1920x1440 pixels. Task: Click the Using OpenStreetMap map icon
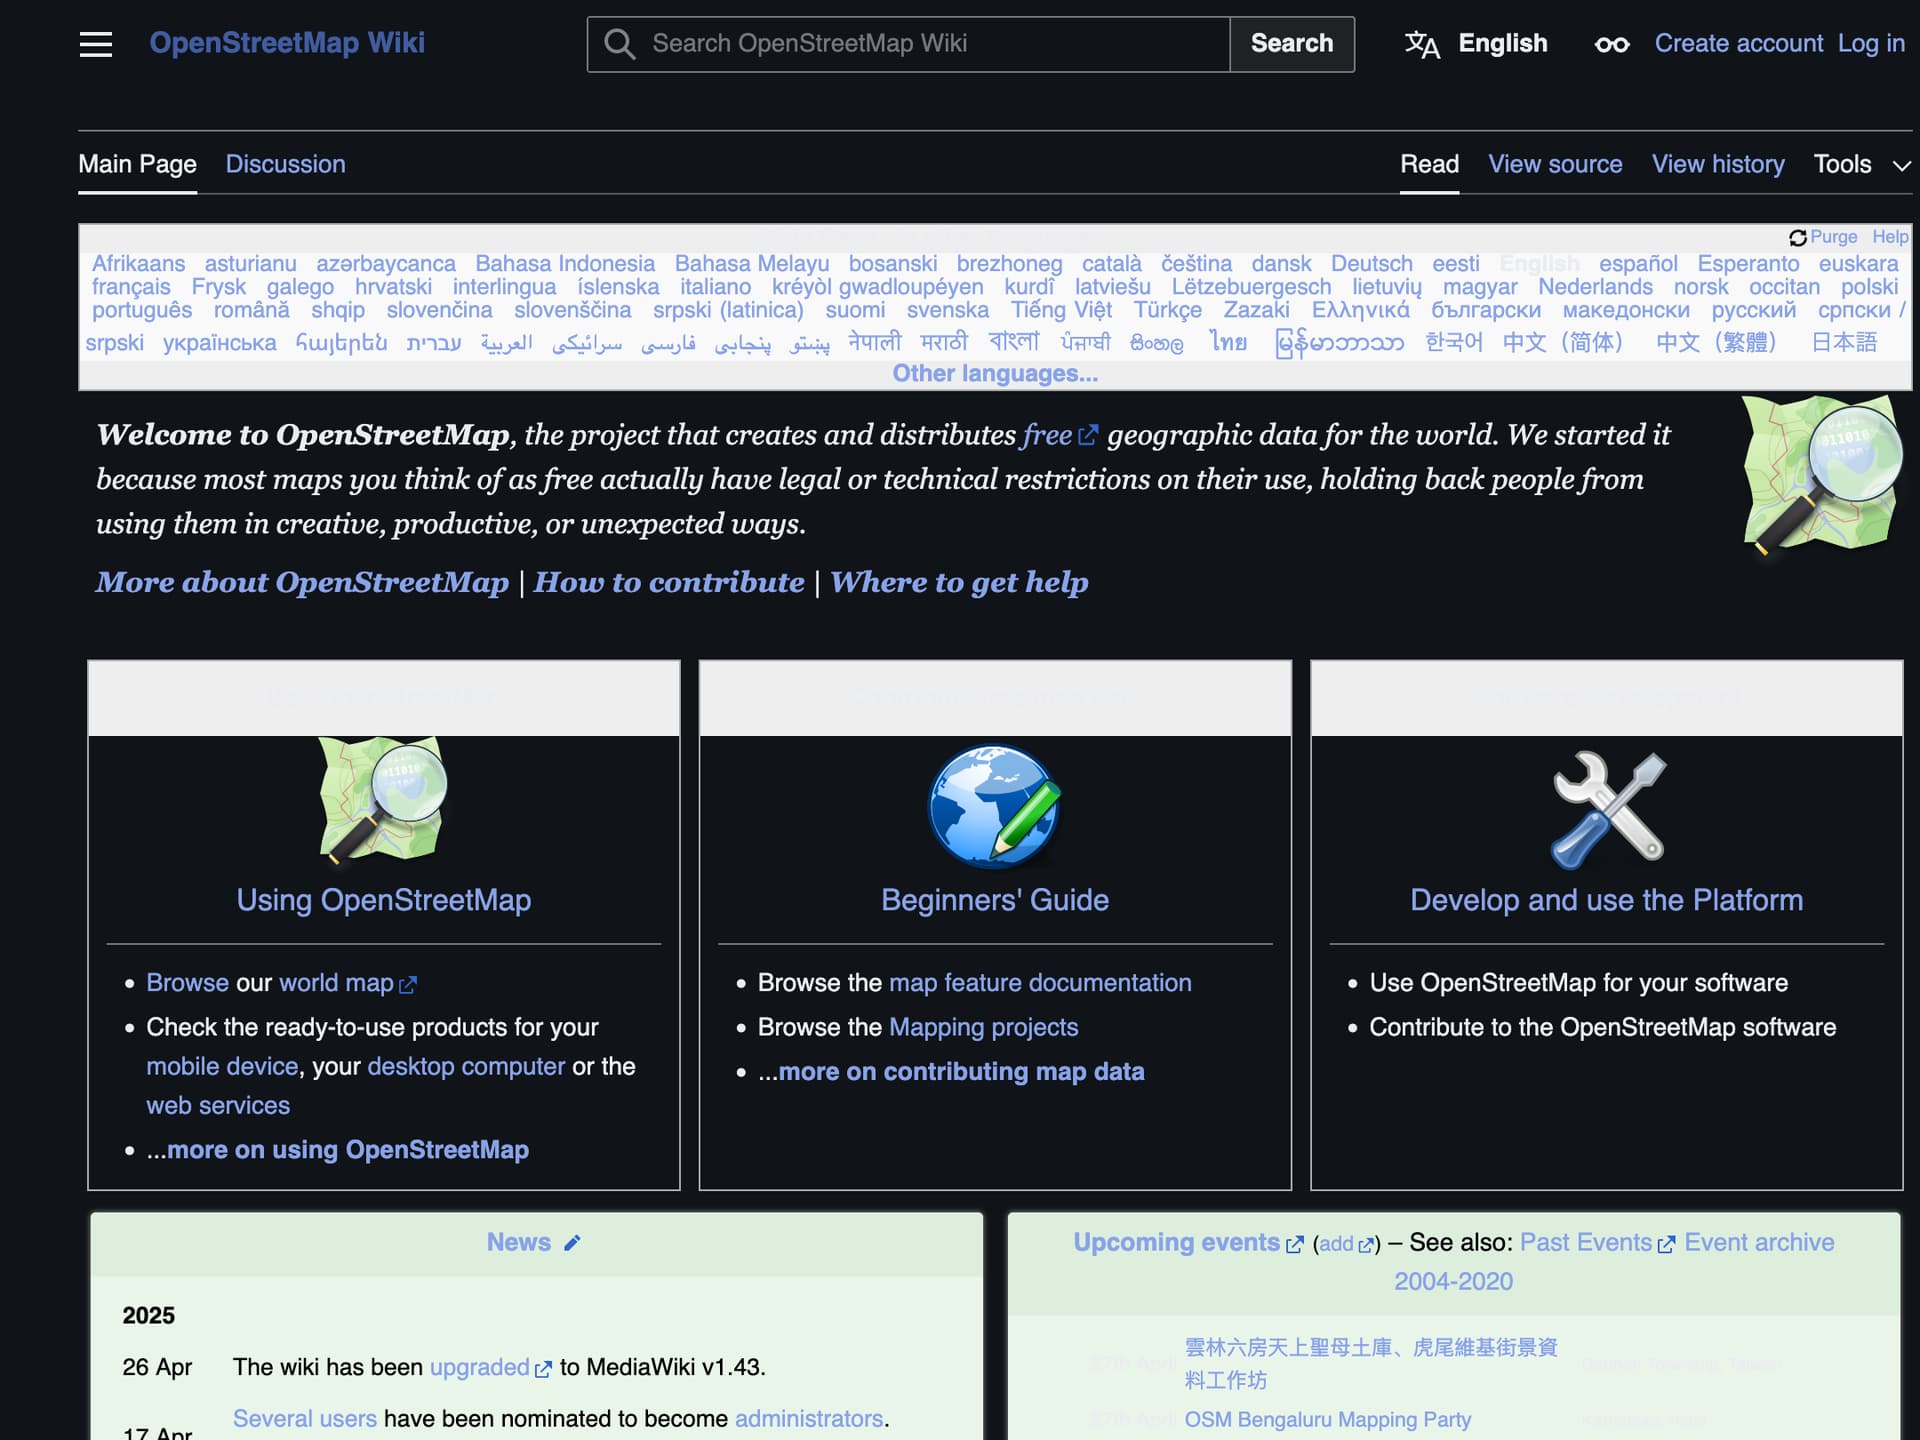(x=383, y=800)
